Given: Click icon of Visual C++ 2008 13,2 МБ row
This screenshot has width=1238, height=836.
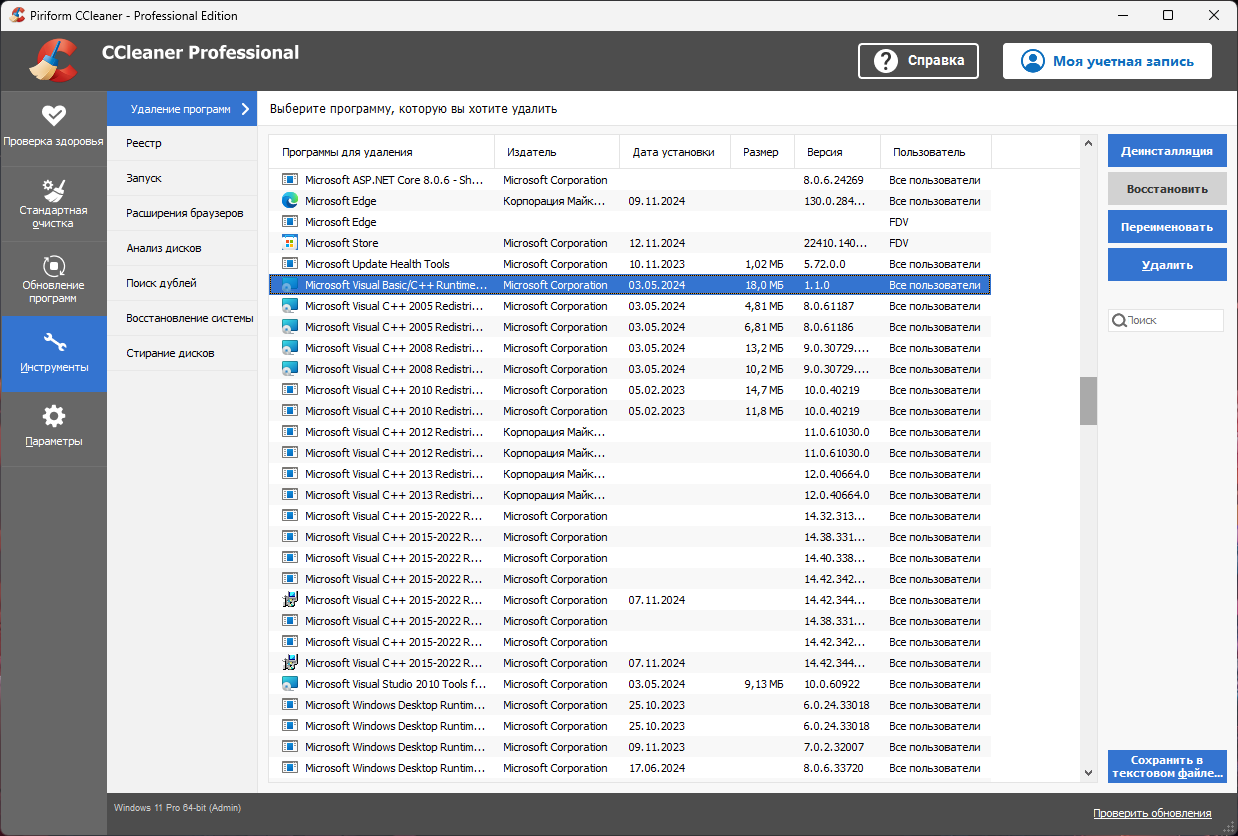Looking at the screenshot, I should 290,348.
